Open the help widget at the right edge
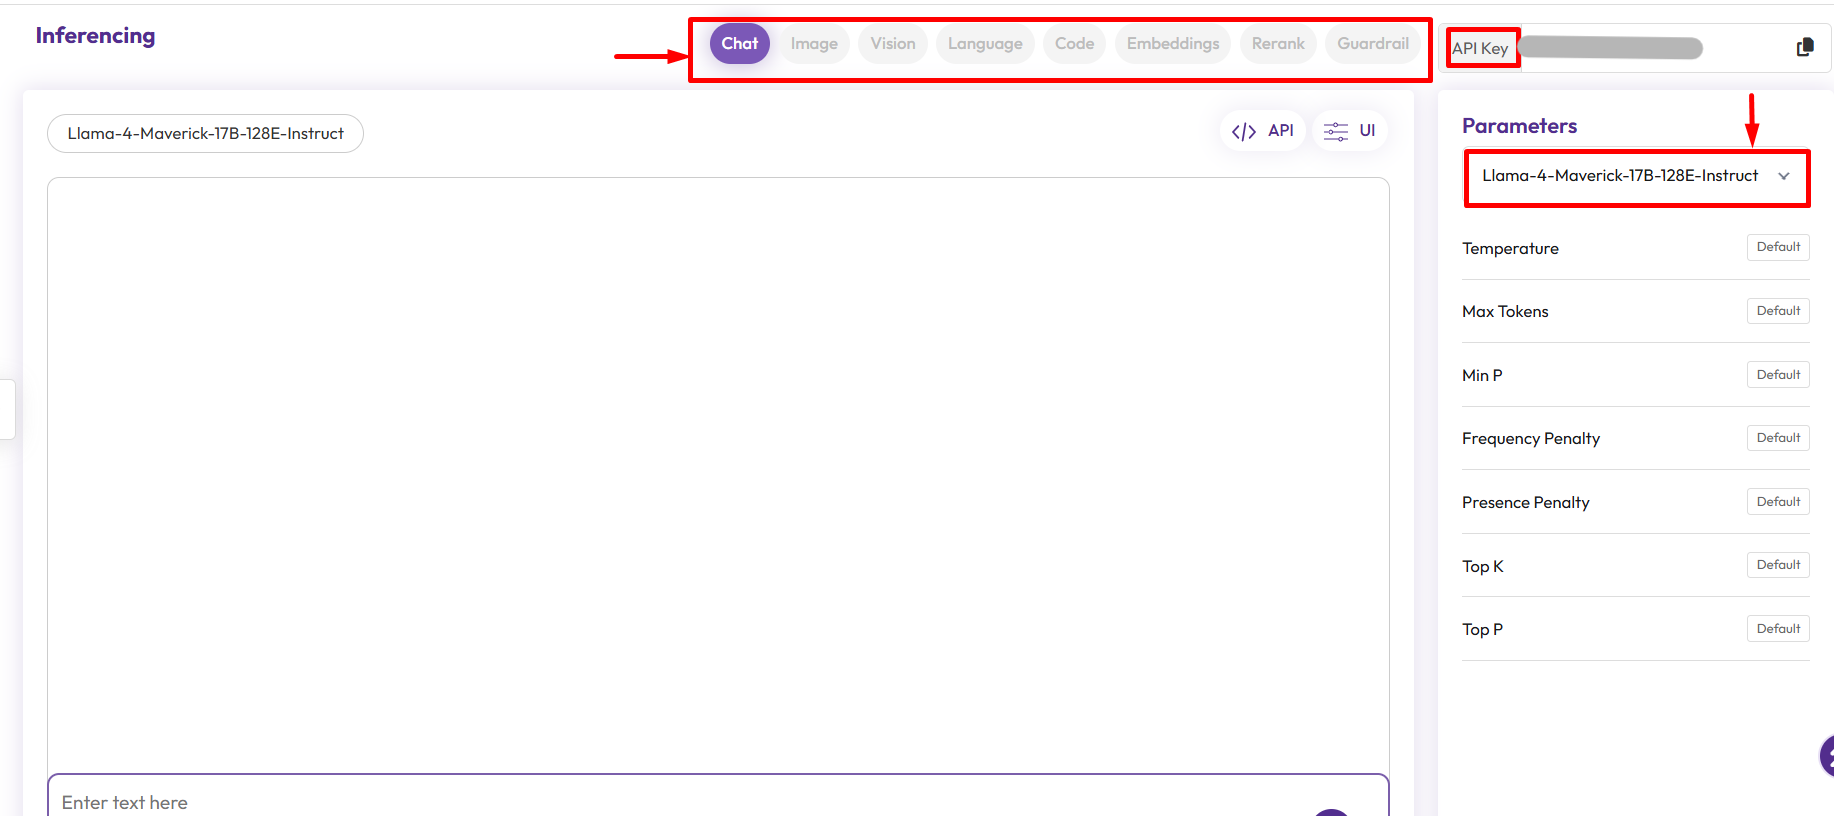 tap(1826, 756)
